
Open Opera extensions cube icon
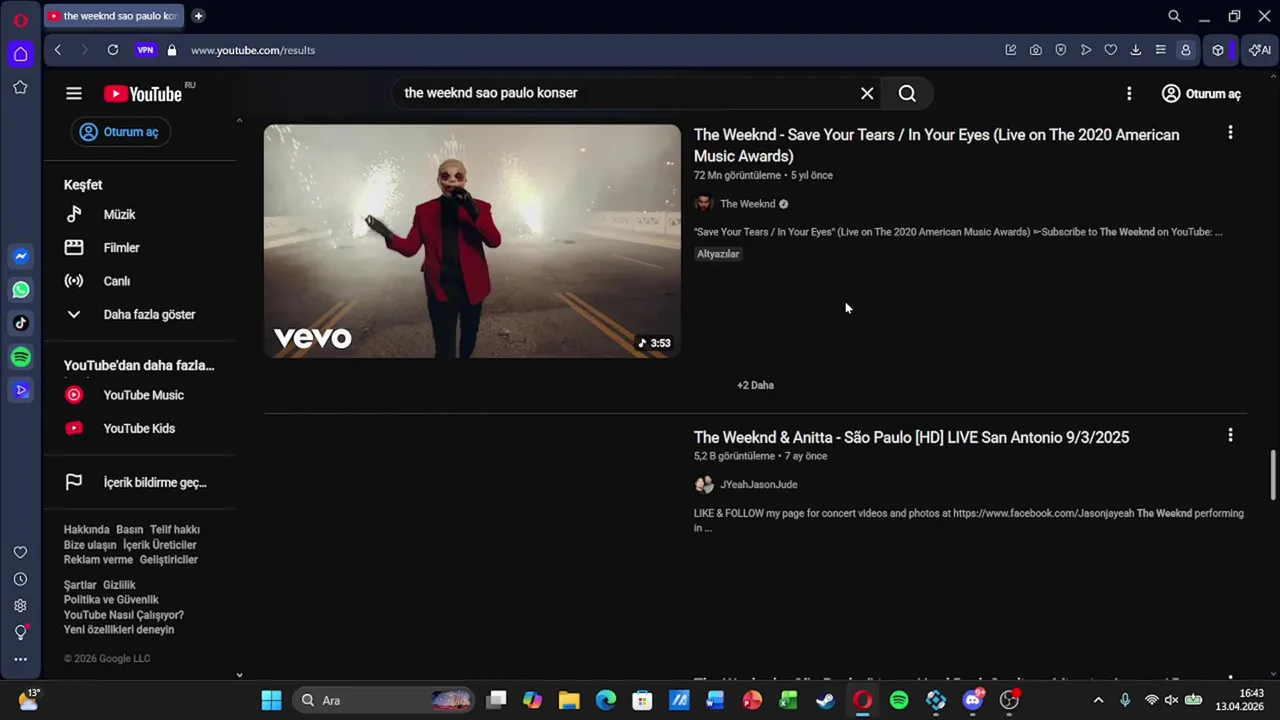click(1218, 50)
